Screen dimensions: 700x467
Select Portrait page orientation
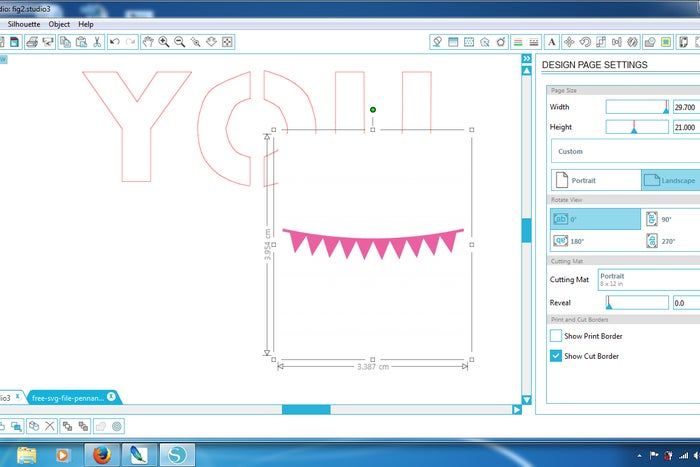tap(595, 180)
